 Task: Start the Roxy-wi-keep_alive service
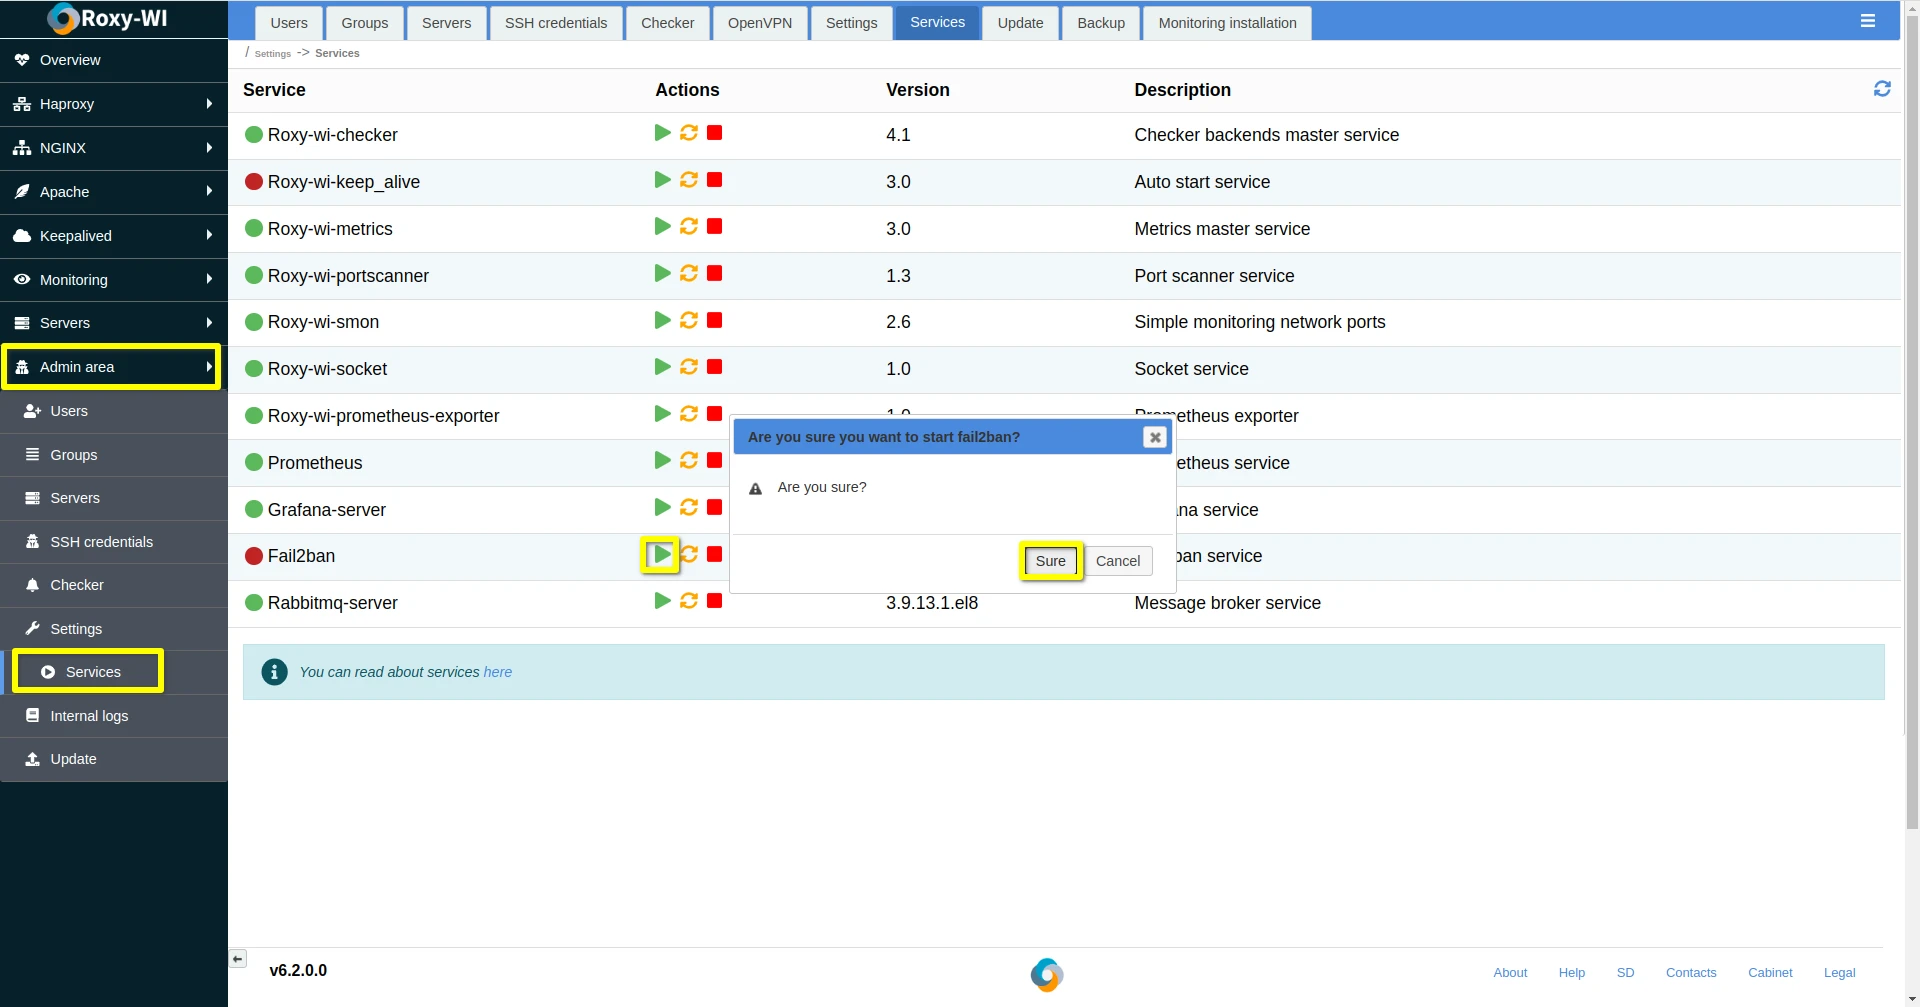(662, 180)
